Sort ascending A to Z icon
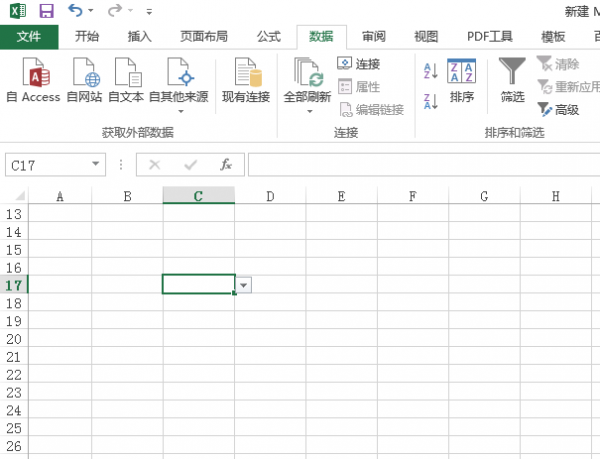This screenshot has height=459, width=600. (x=431, y=71)
